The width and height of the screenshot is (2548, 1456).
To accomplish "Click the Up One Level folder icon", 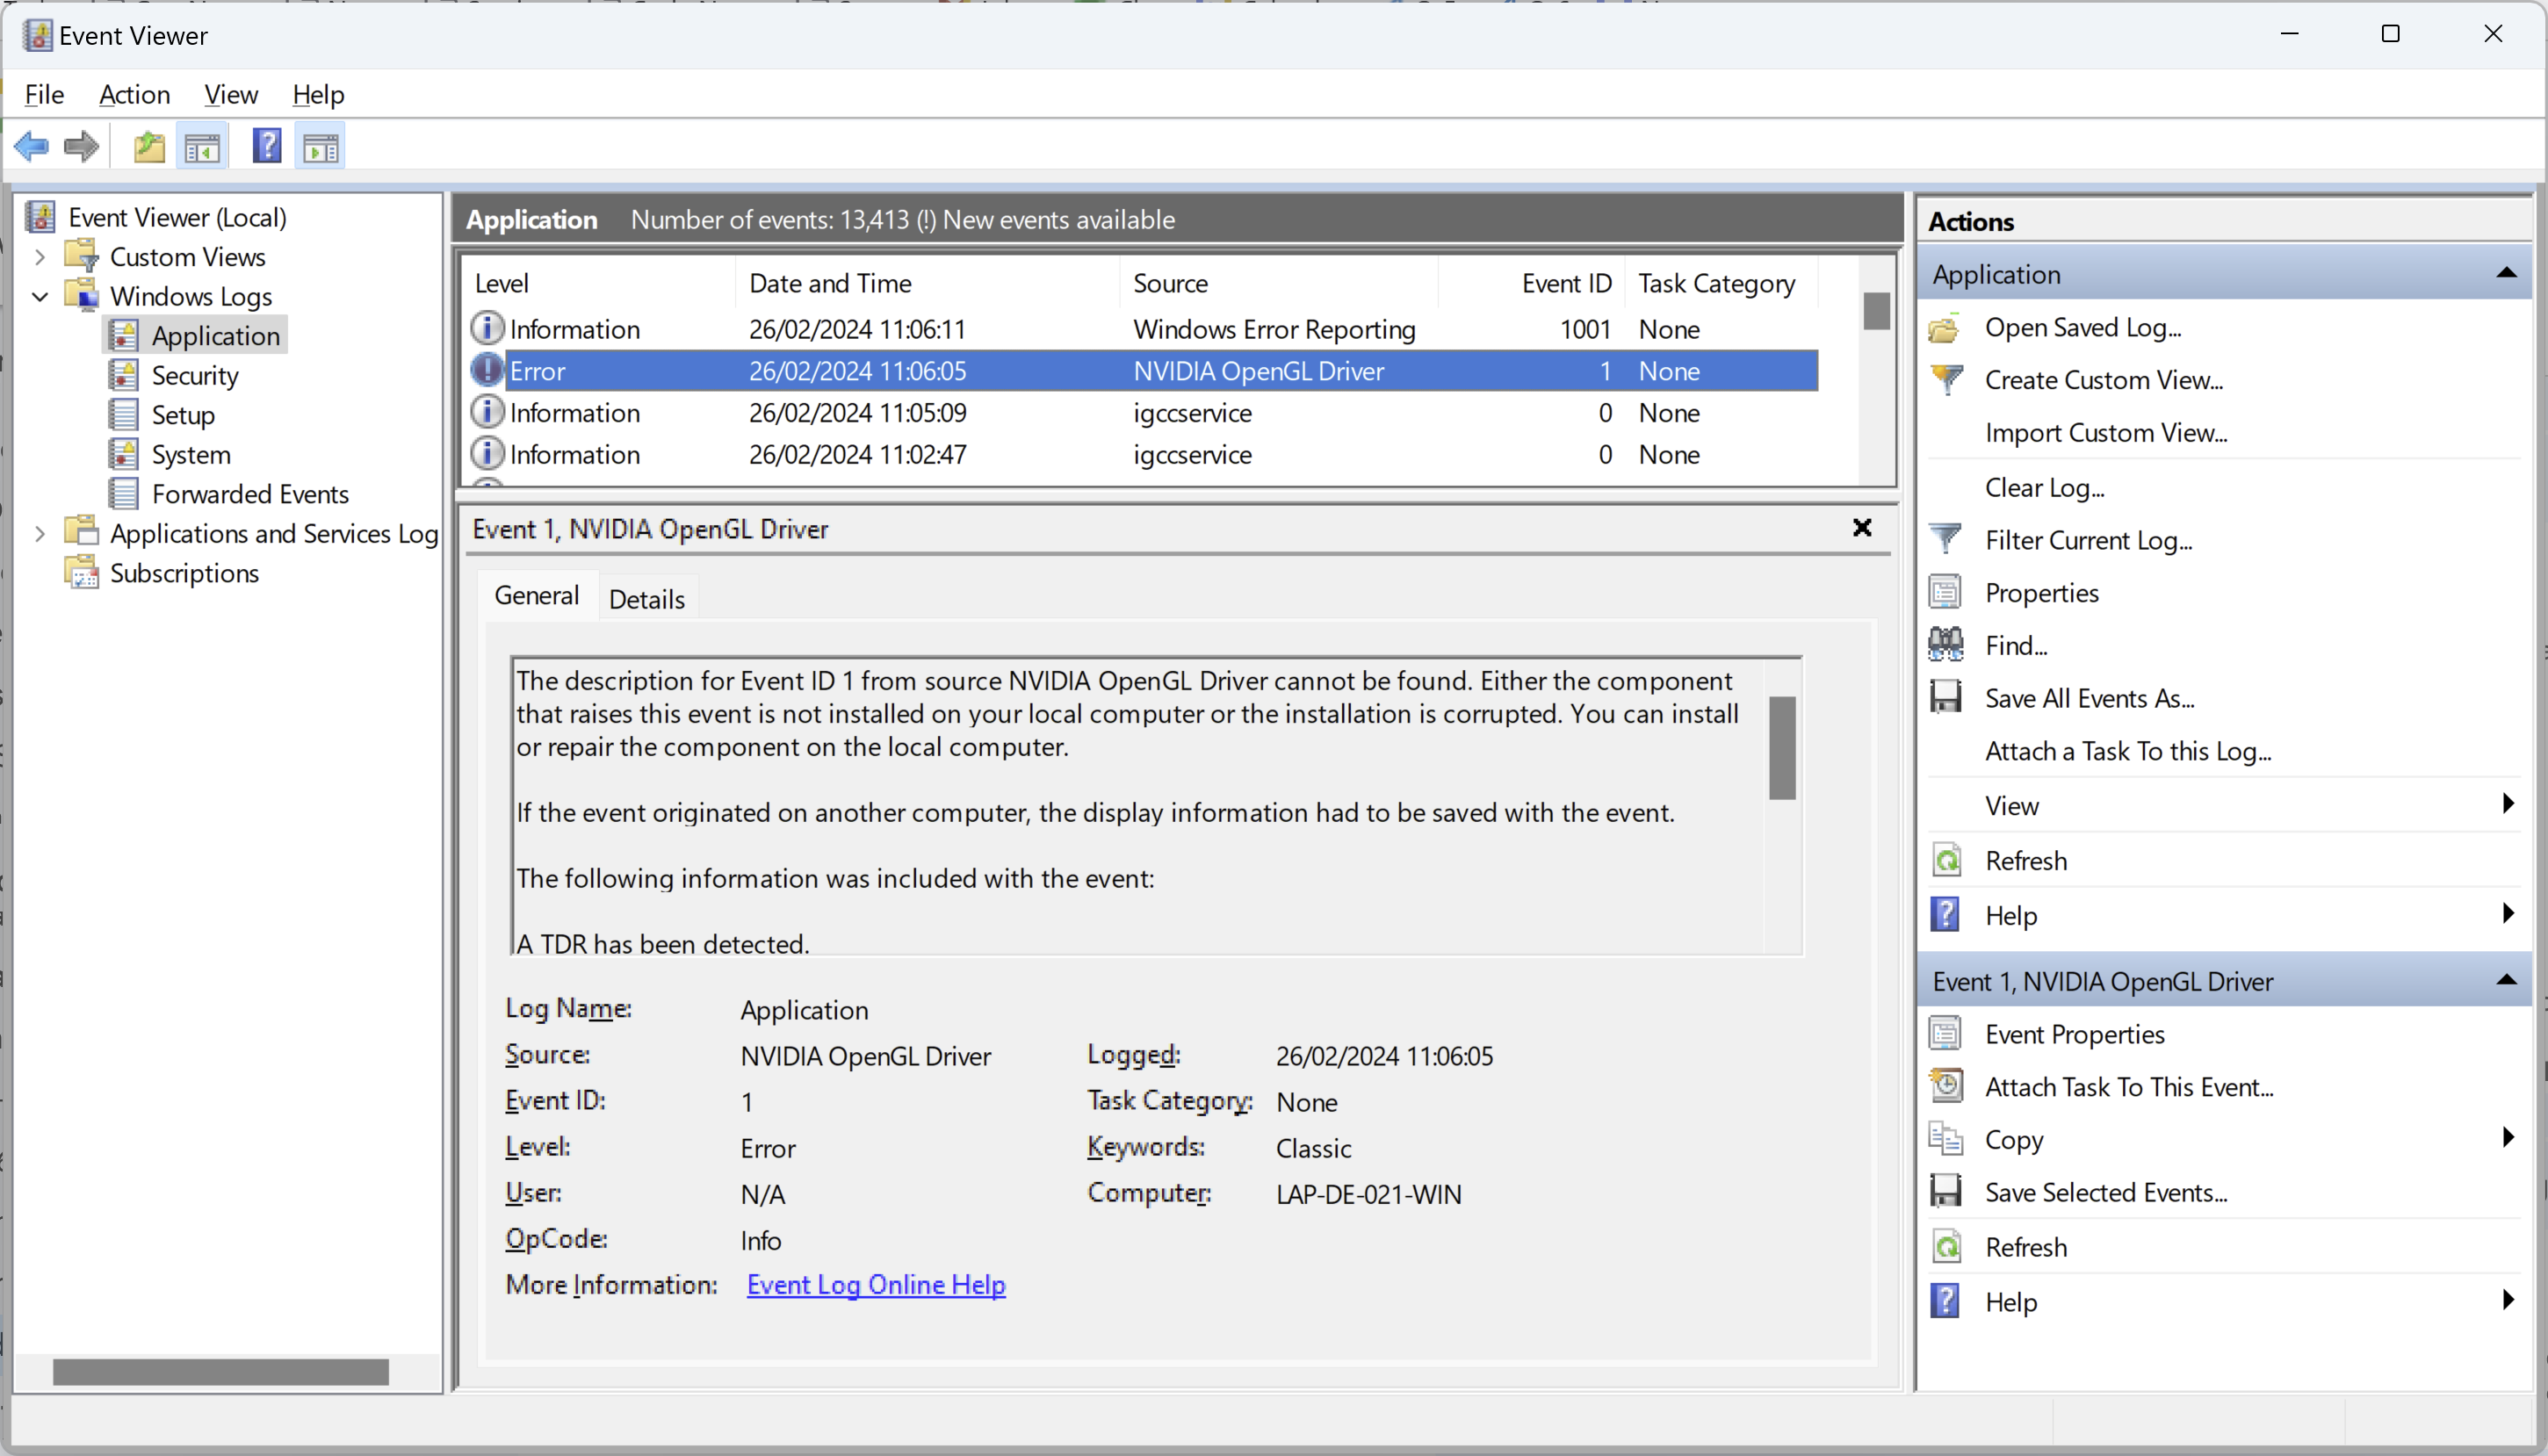I will (x=149, y=147).
